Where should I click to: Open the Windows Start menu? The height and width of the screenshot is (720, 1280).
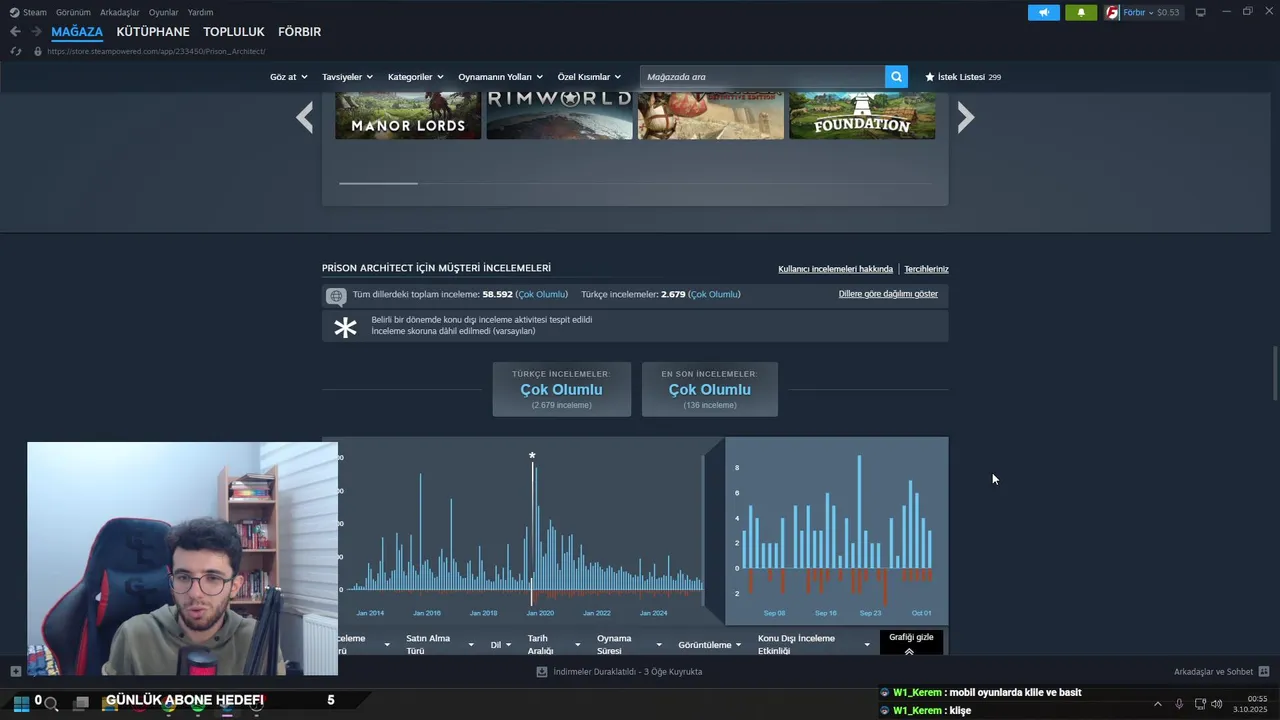tap(20, 703)
